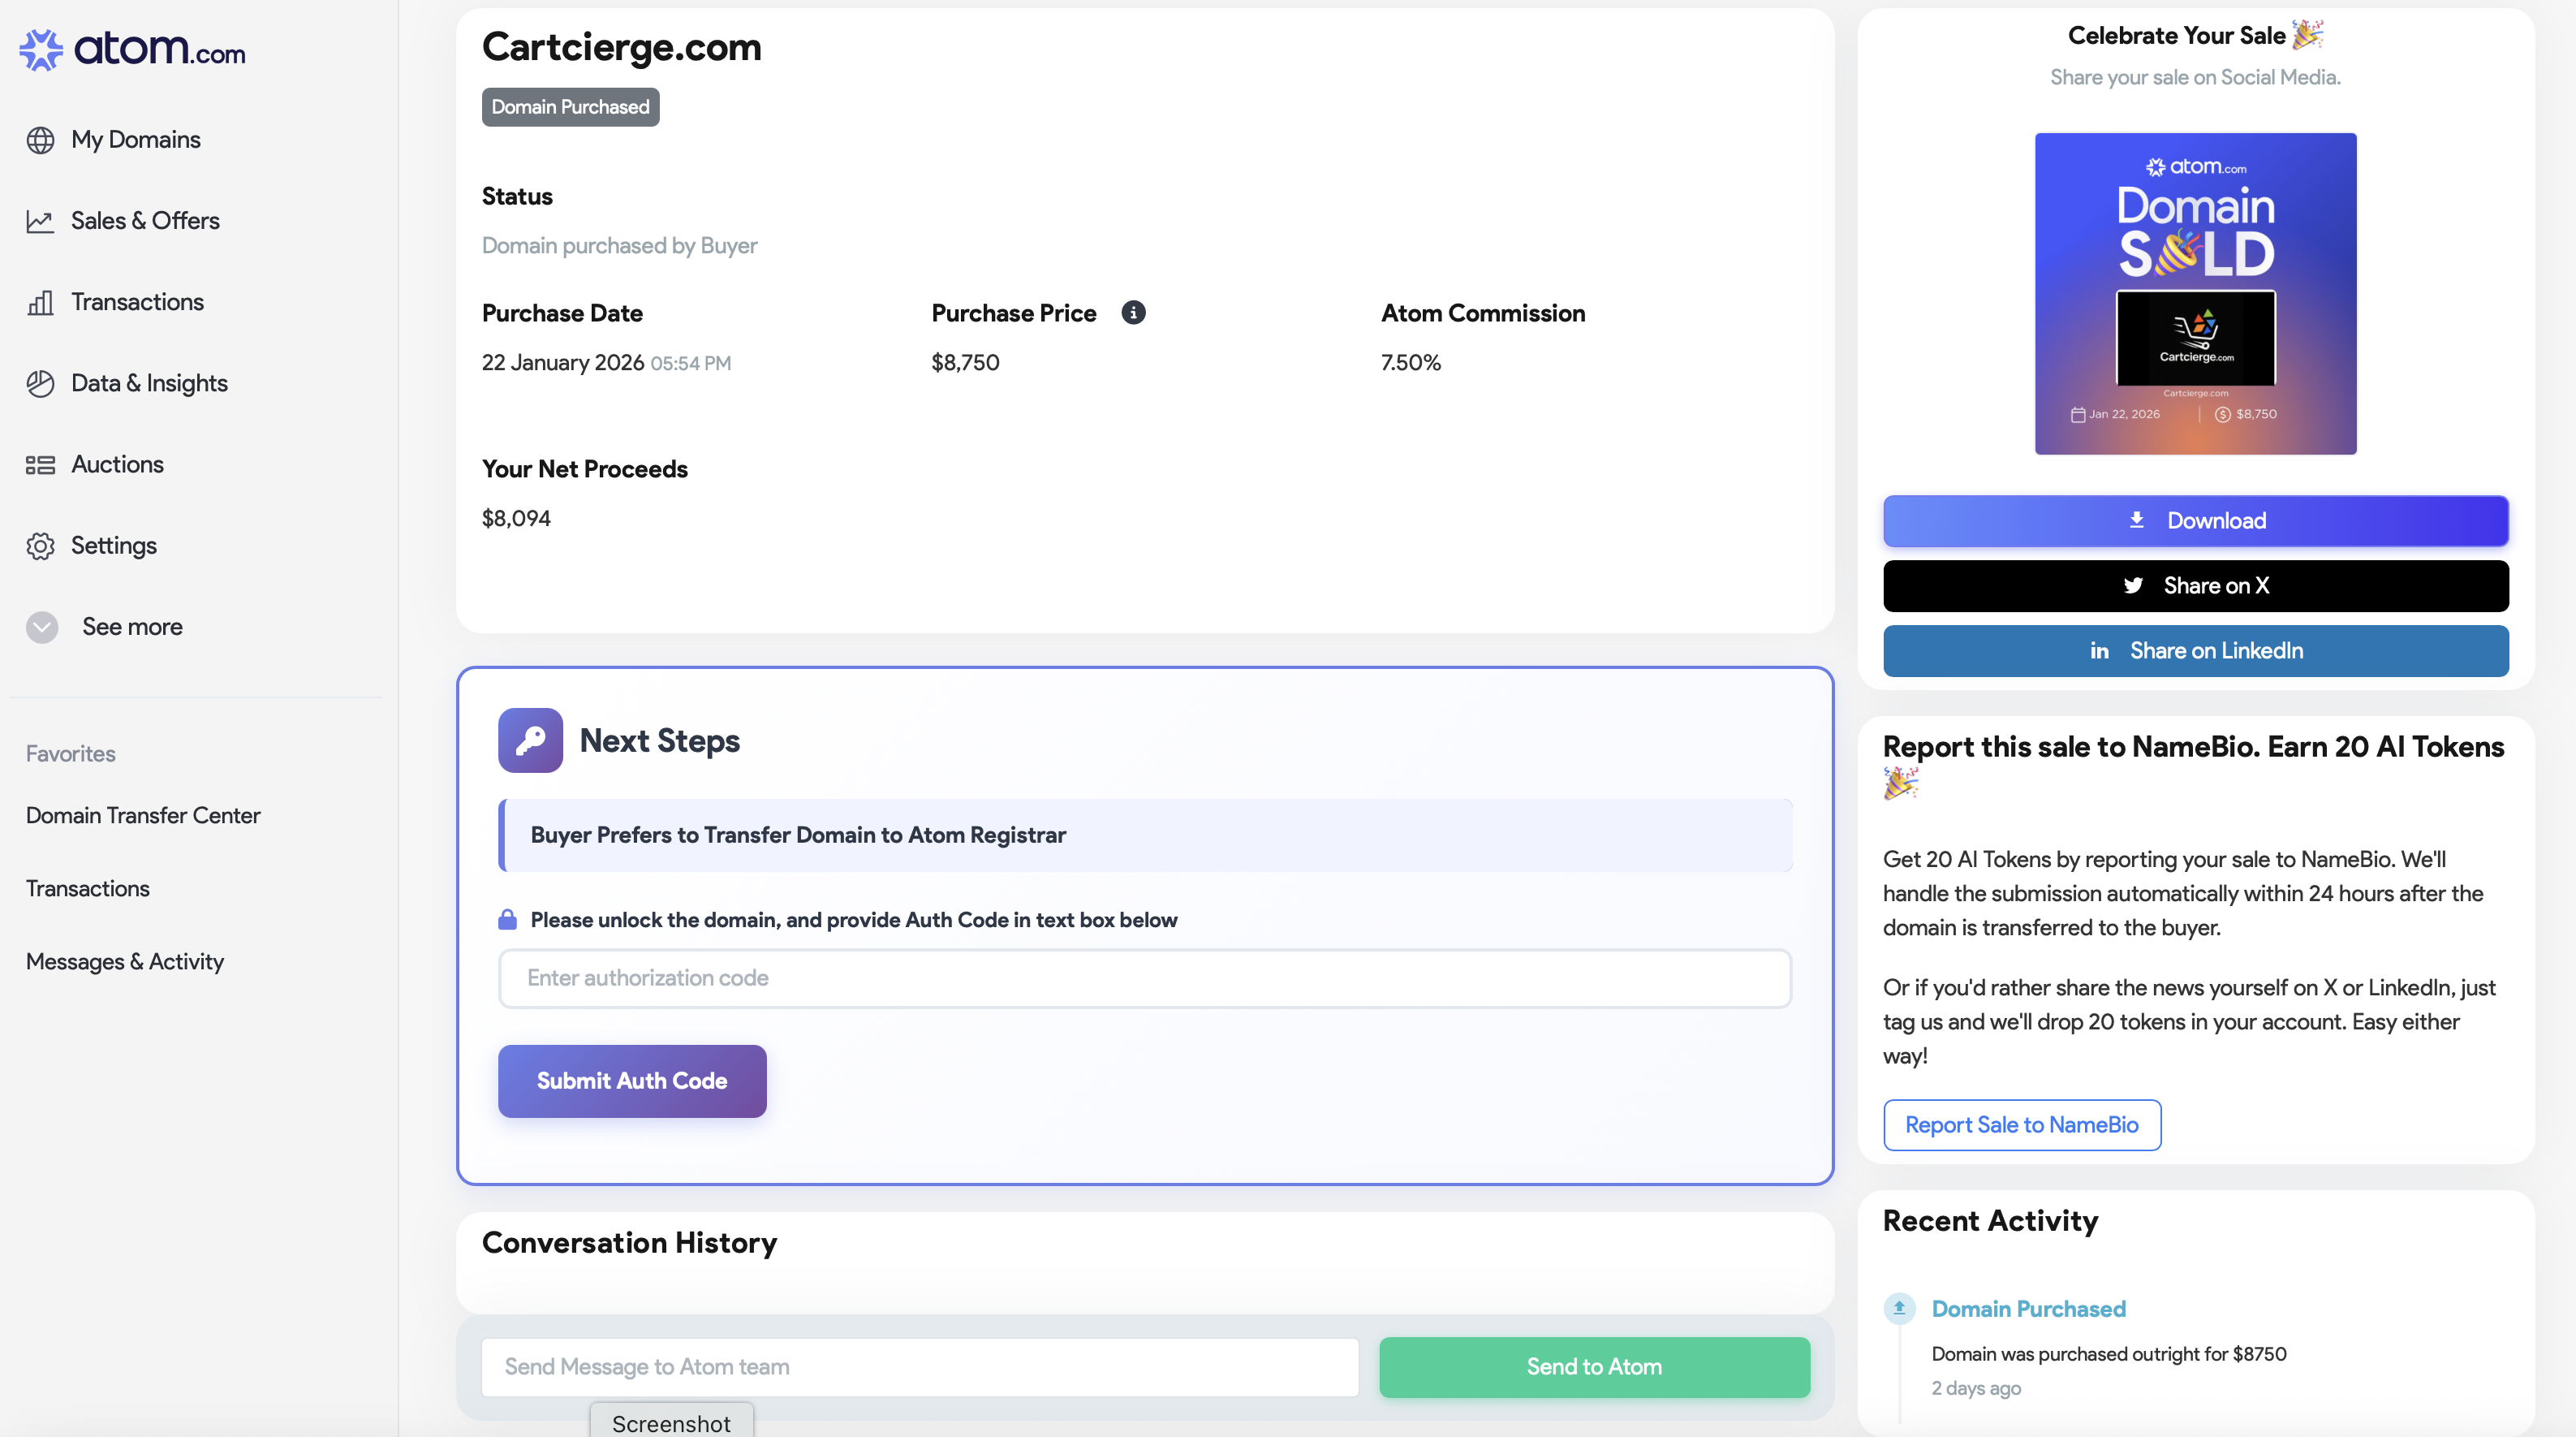Click the 7.50% commission value

(1410, 363)
